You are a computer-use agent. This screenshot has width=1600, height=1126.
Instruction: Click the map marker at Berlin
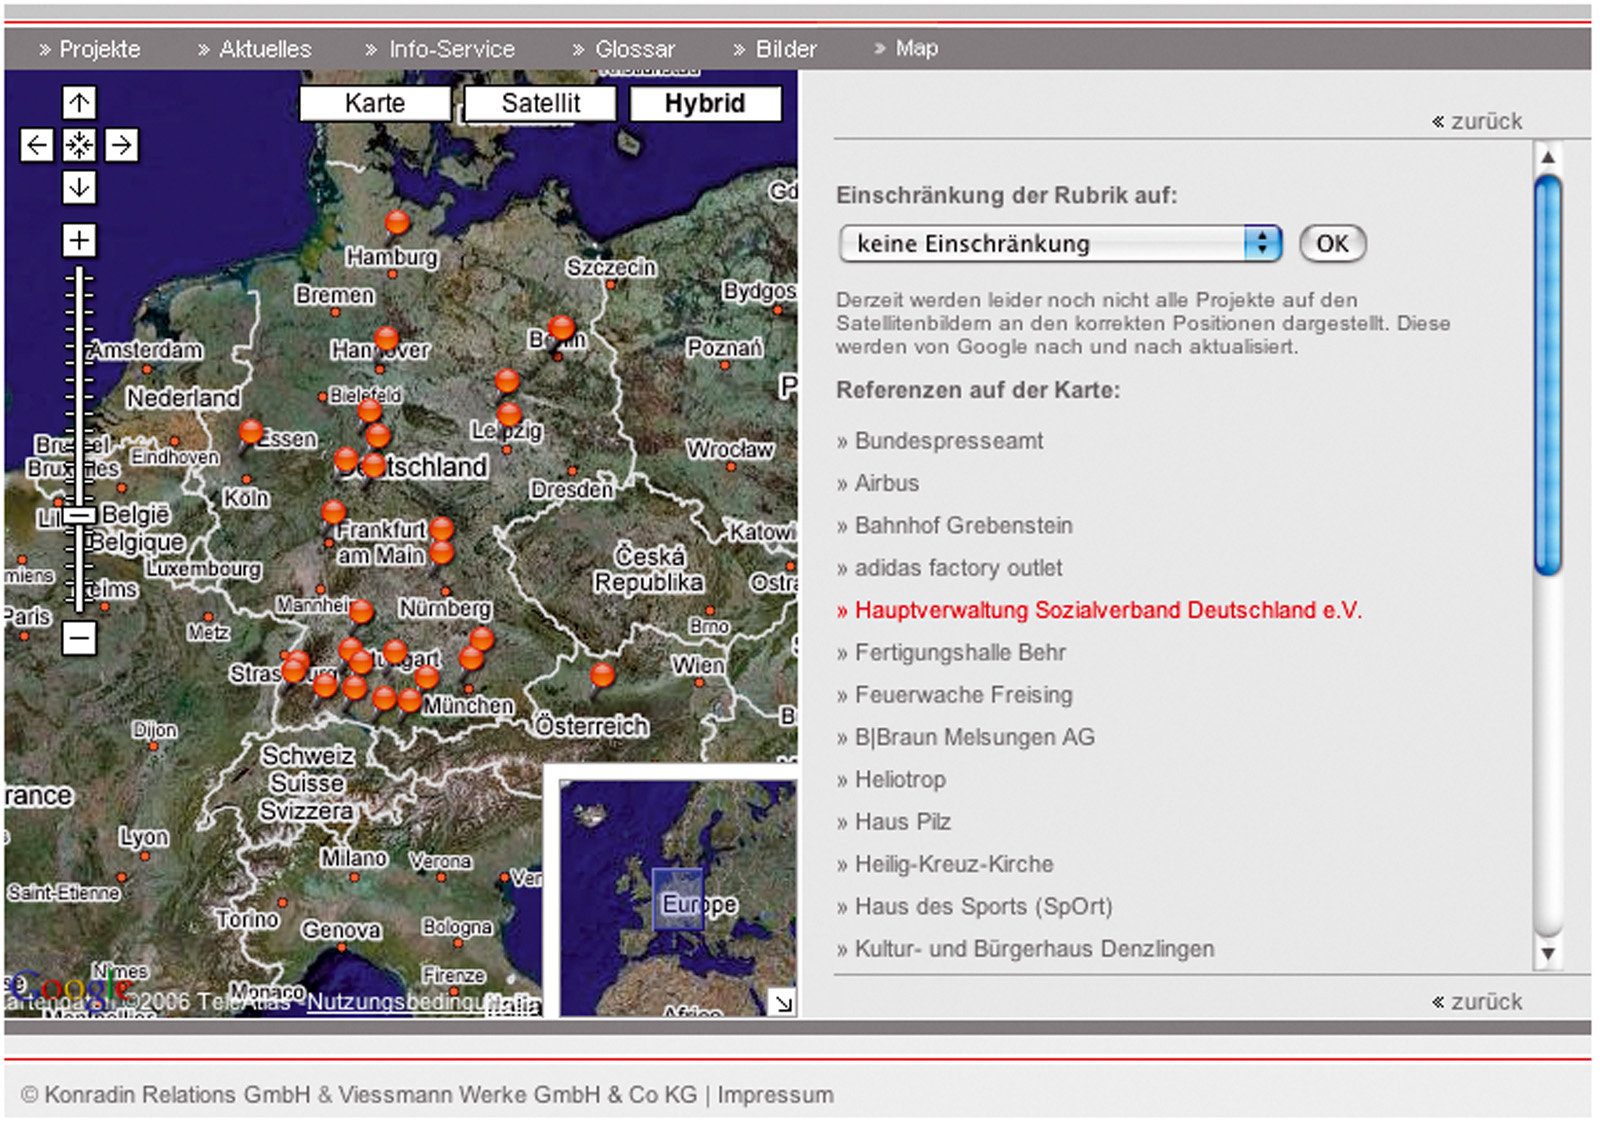click(x=562, y=328)
